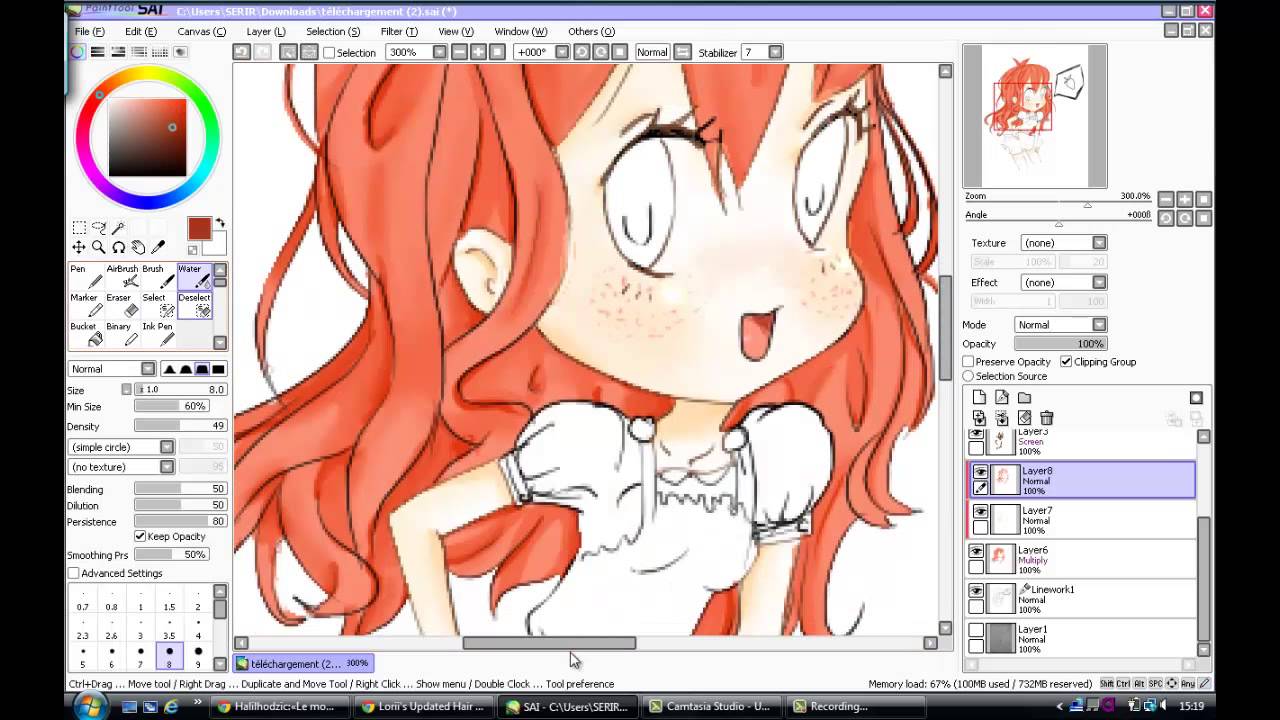
Task: Select Layer7 in the layer list
Action: (1081, 520)
